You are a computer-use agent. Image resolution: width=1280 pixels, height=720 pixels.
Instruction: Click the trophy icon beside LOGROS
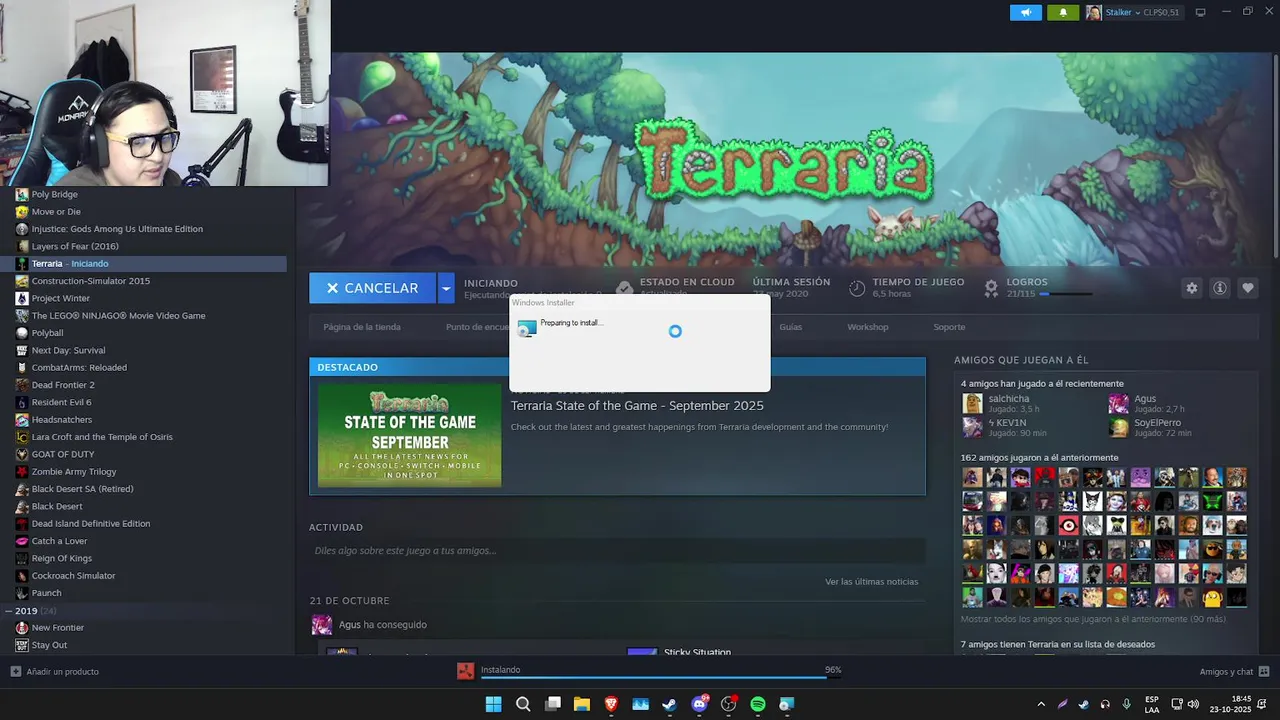tap(991, 288)
